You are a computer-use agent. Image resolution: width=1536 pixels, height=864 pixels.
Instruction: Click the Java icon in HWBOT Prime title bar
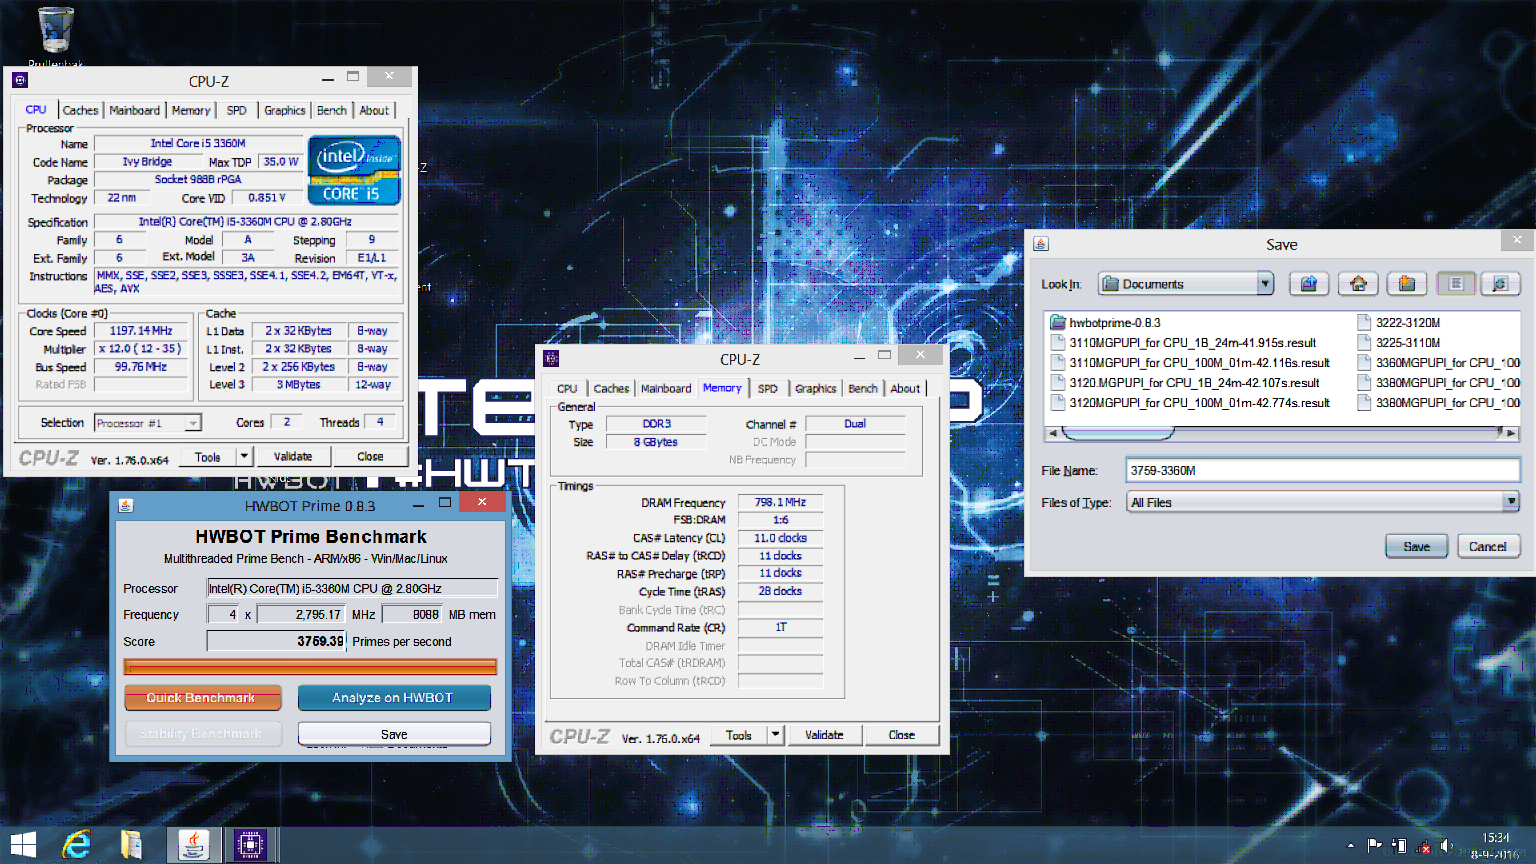126,505
